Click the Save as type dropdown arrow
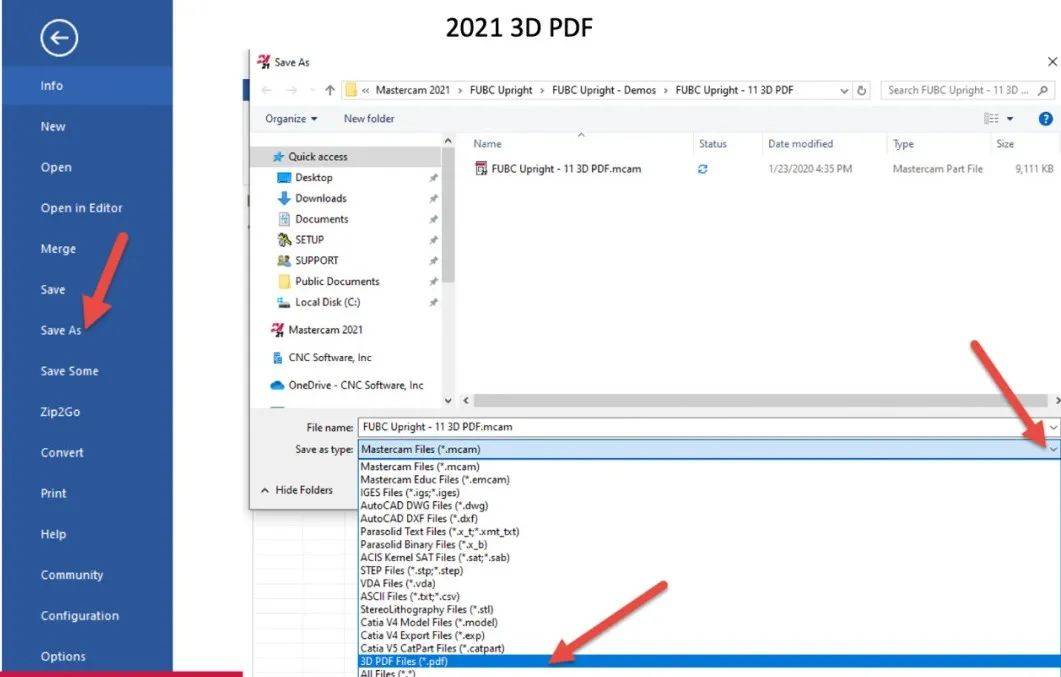 coord(1053,449)
